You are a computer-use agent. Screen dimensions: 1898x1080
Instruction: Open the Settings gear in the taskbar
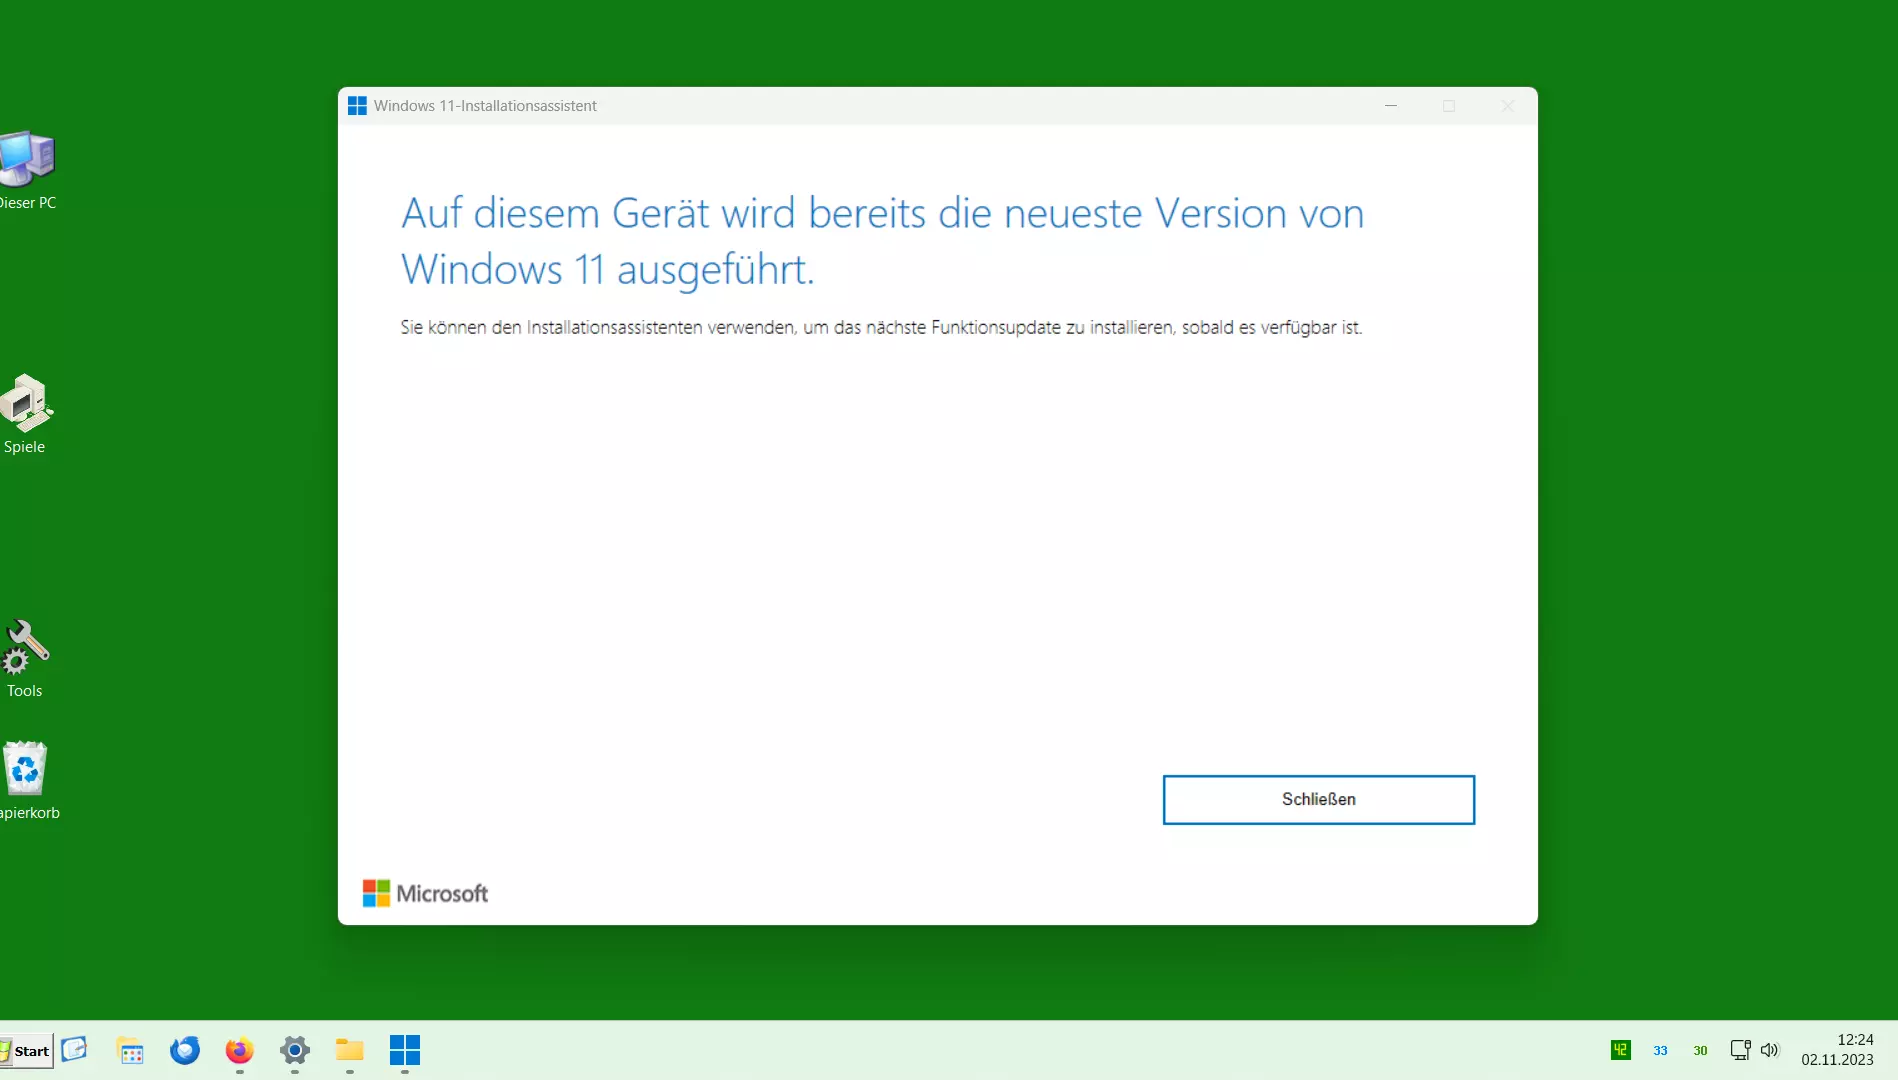pyautogui.click(x=294, y=1051)
